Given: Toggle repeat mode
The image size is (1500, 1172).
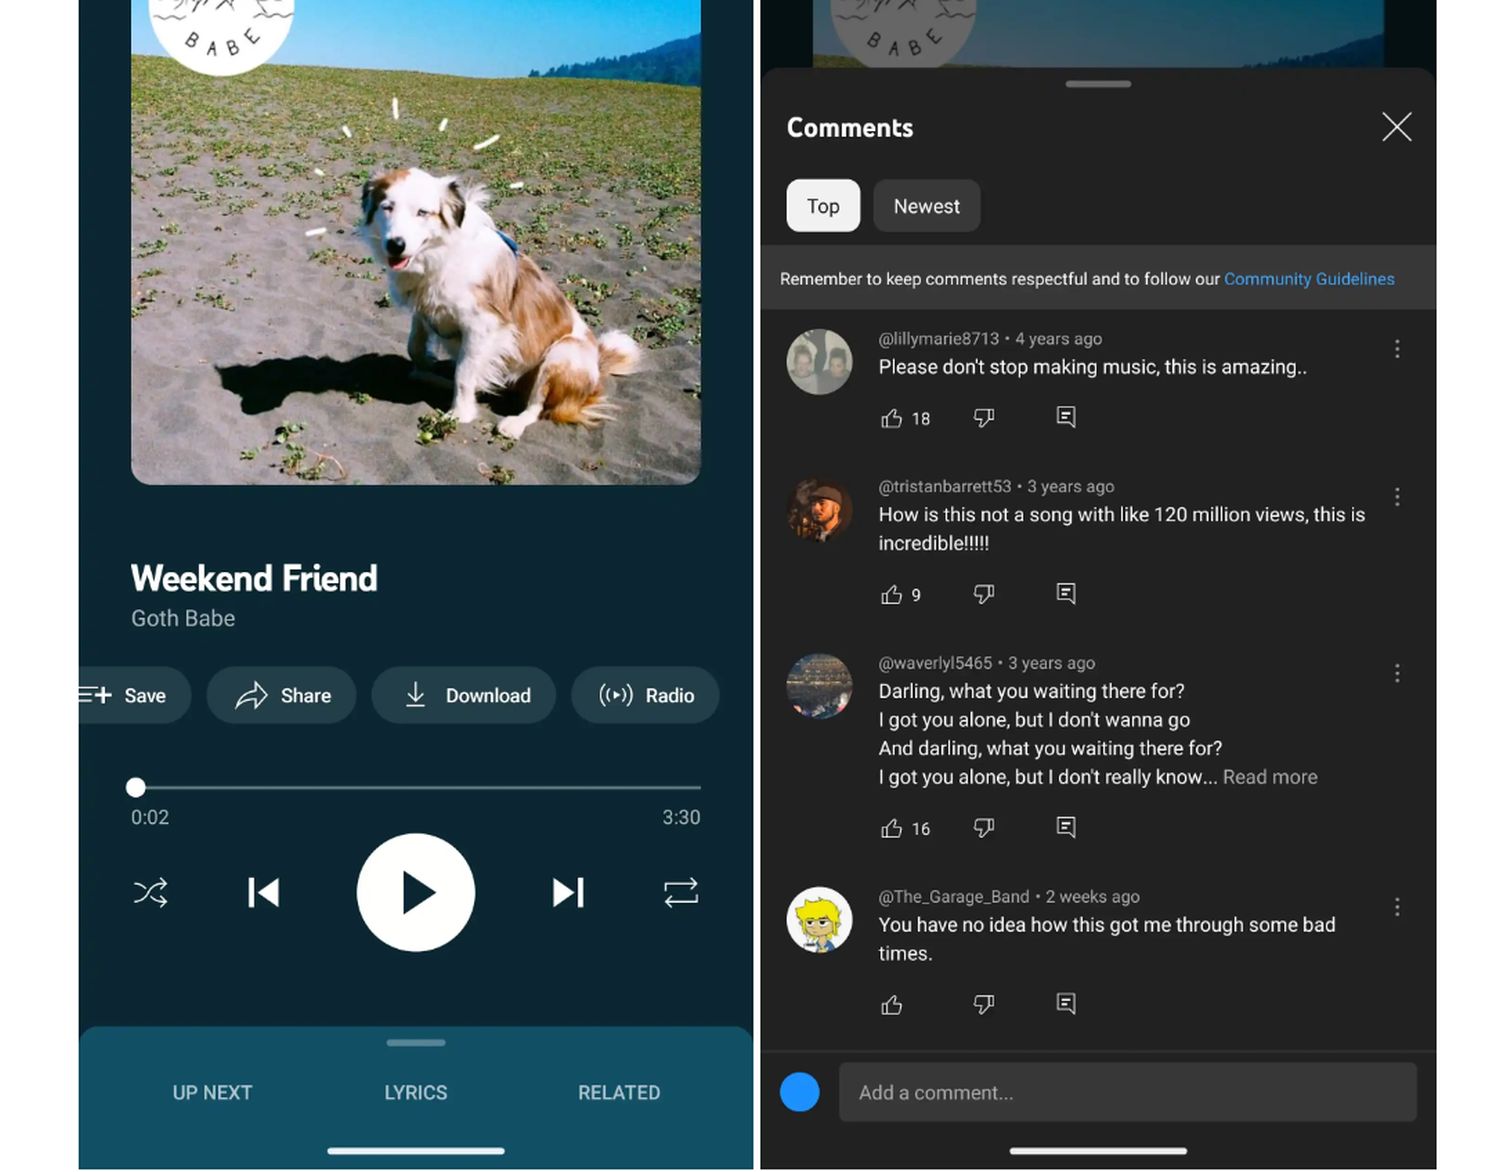Looking at the screenshot, I should click(x=680, y=892).
